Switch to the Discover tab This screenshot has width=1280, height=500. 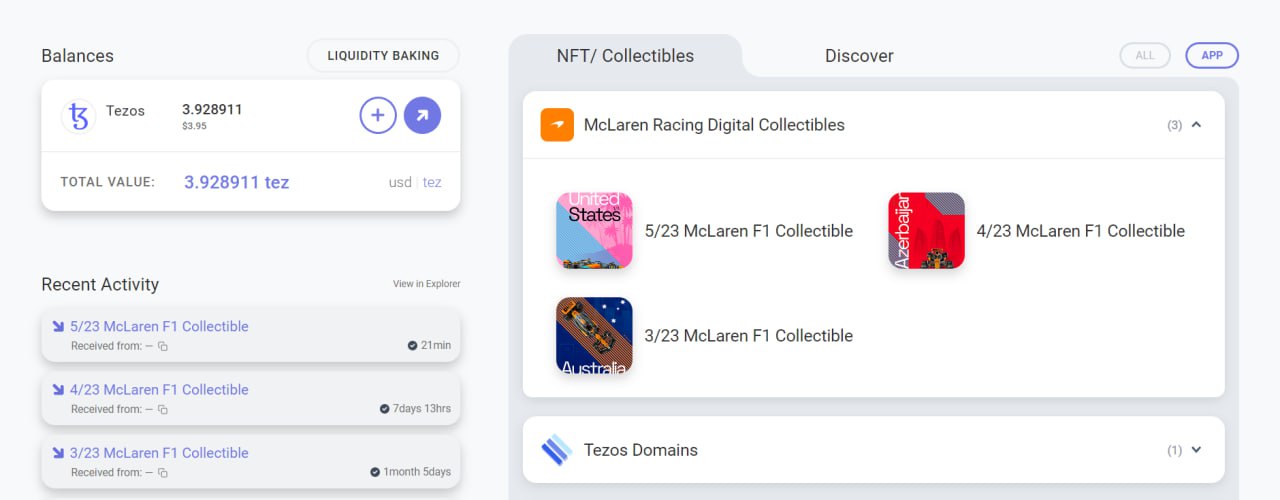859,56
